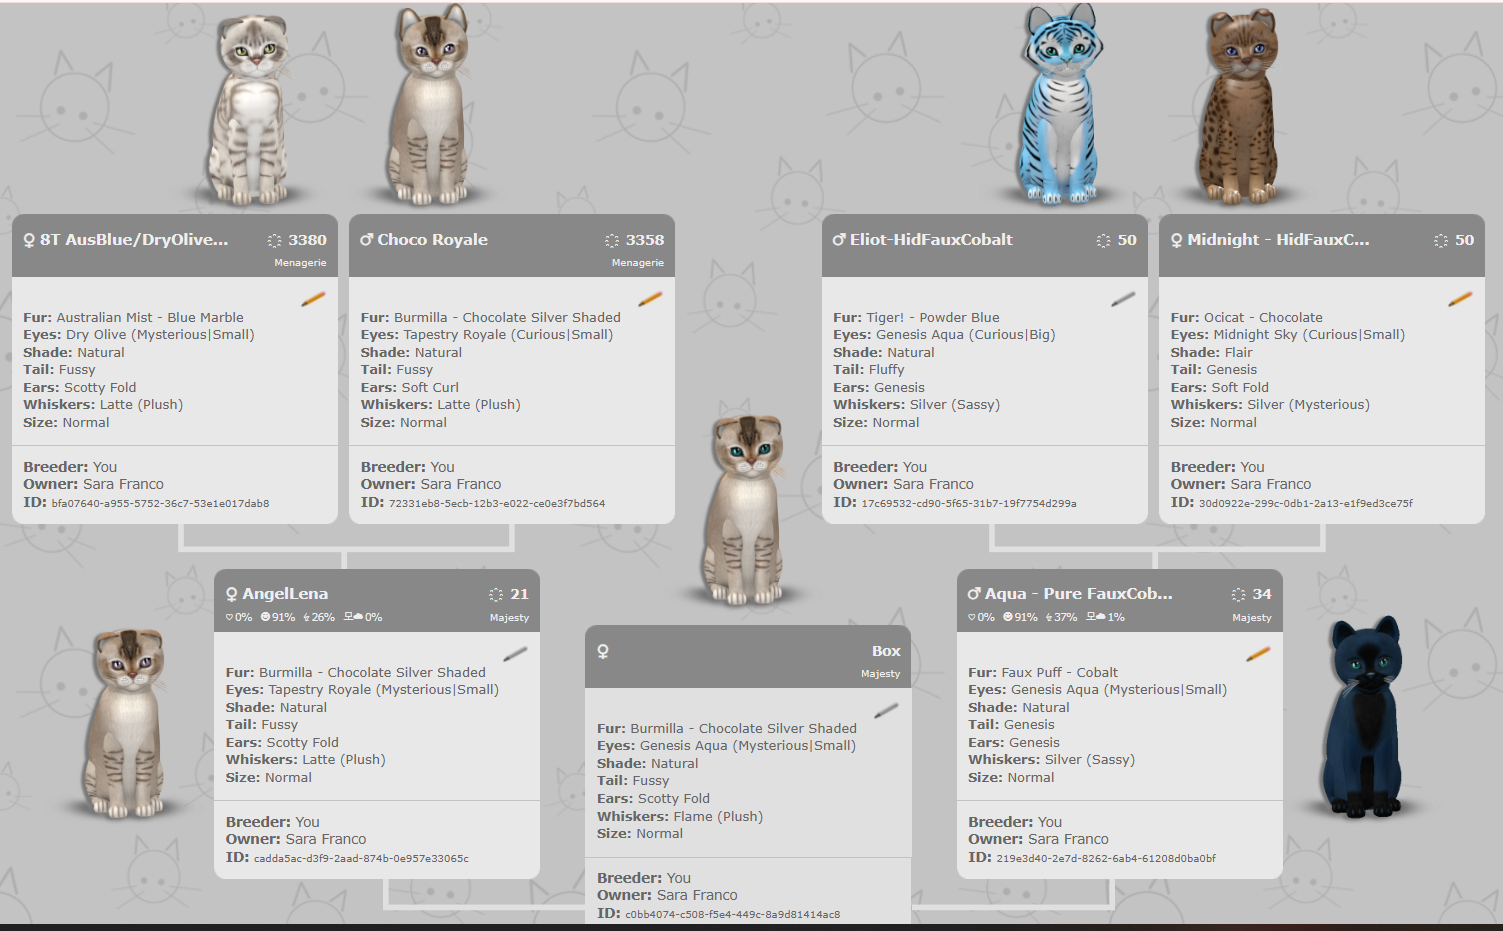Click the age icon next to 34
The width and height of the screenshot is (1503, 931).
pos(1239,594)
